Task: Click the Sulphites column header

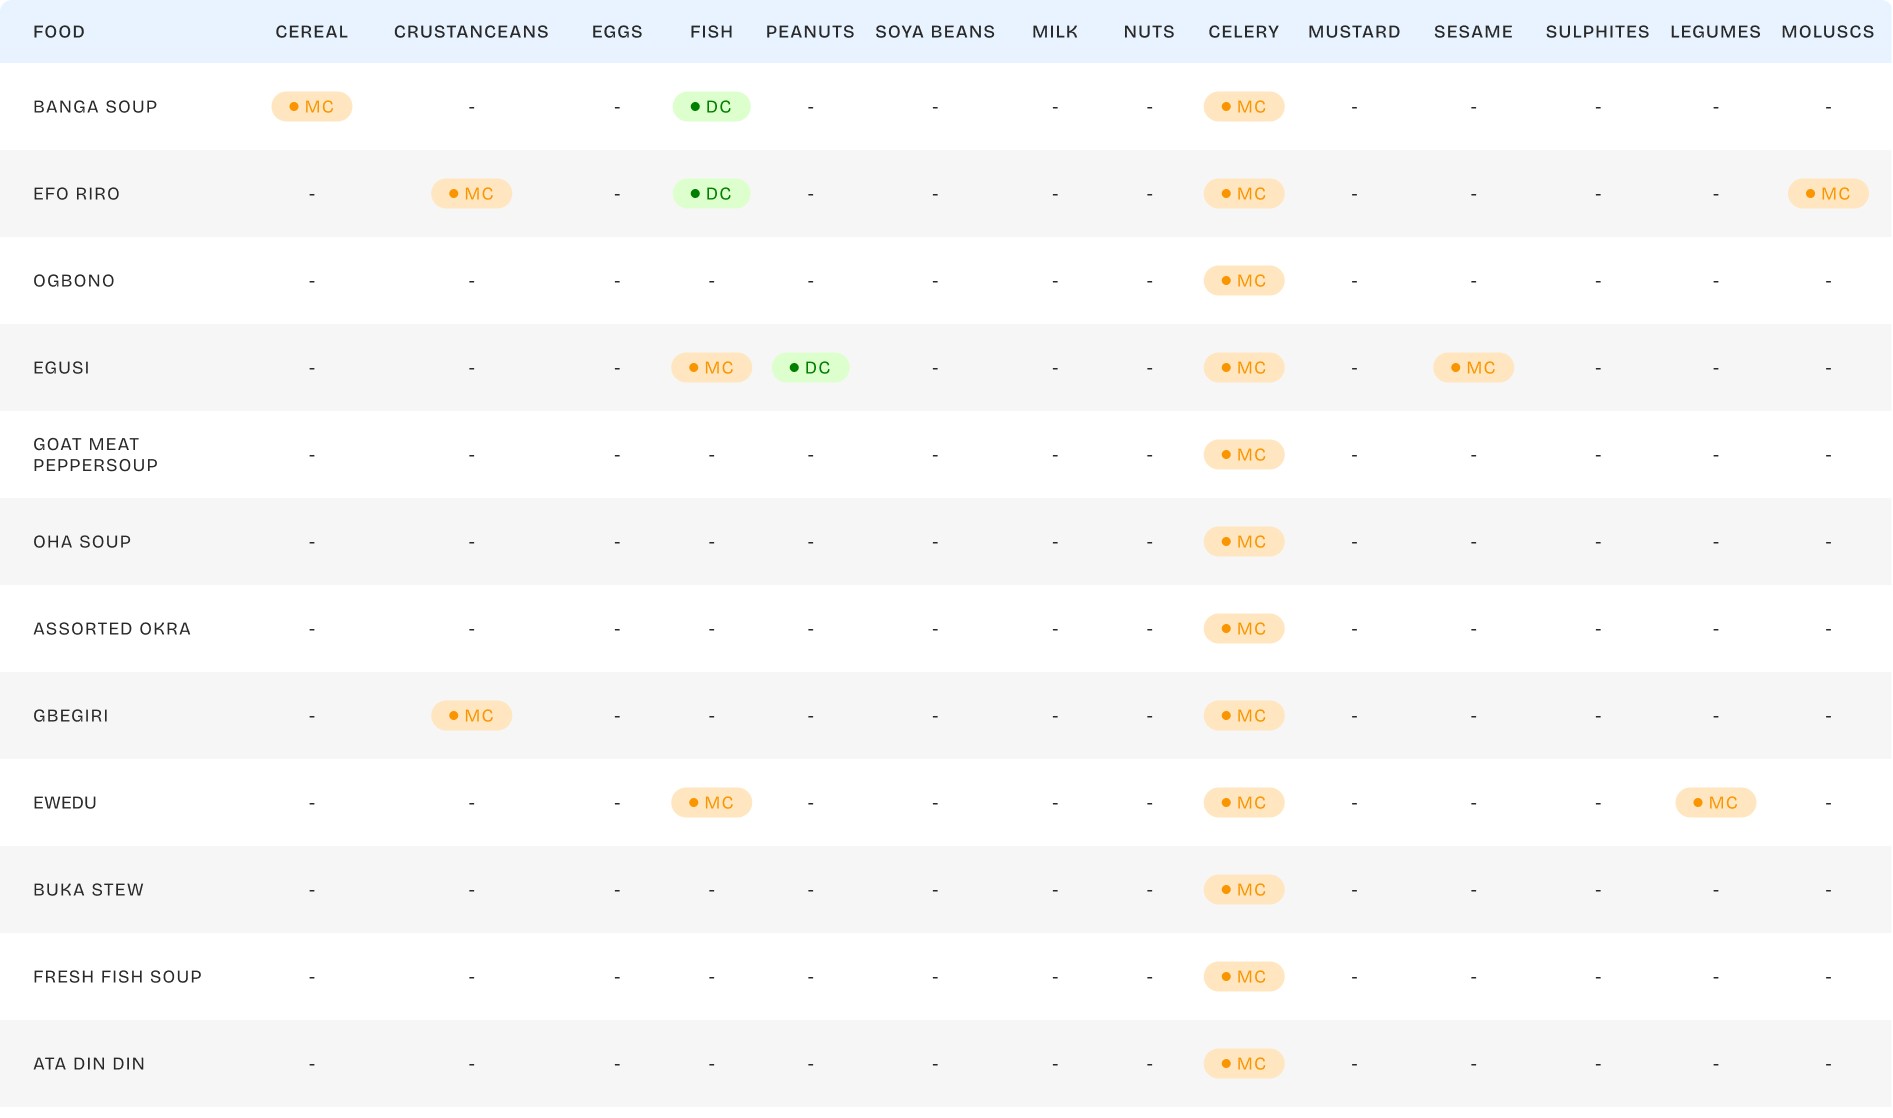Action: 1597,32
